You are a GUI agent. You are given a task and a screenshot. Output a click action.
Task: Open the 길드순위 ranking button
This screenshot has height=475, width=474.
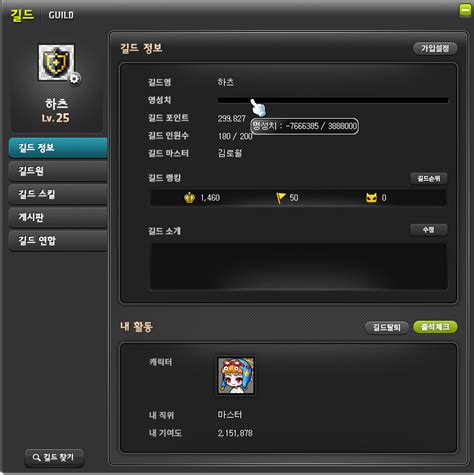[x=429, y=179]
